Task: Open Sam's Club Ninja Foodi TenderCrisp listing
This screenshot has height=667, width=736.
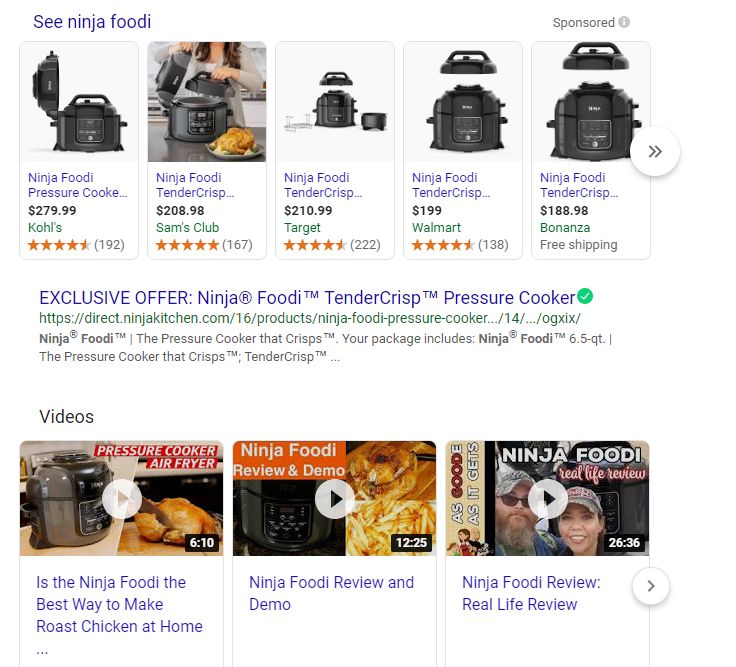Action: tap(195, 185)
